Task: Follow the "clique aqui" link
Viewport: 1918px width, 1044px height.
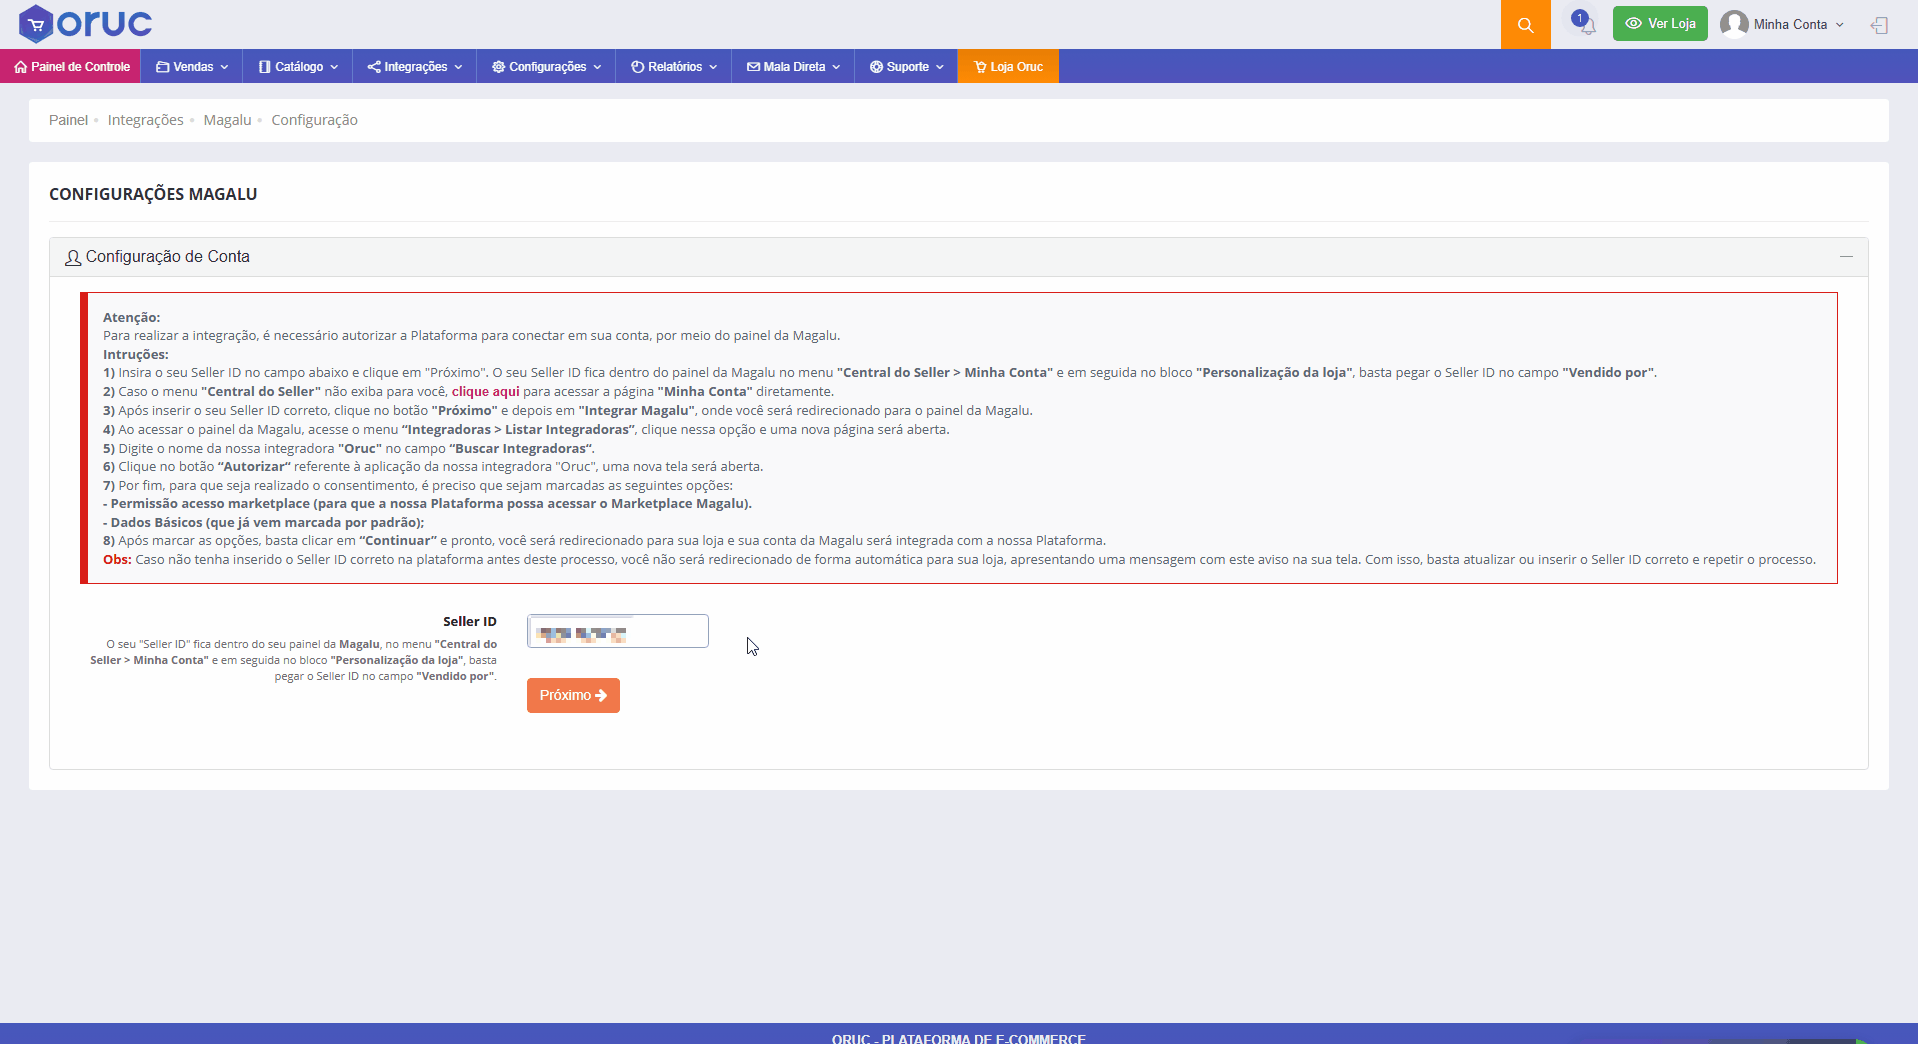Action: click(x=485, y=392)
